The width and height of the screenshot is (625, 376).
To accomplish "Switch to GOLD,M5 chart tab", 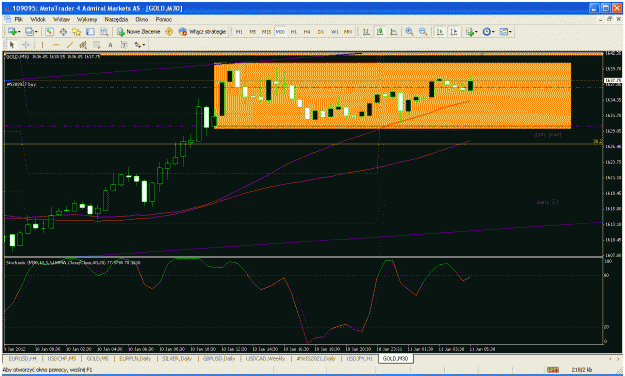I will [97, 358].
